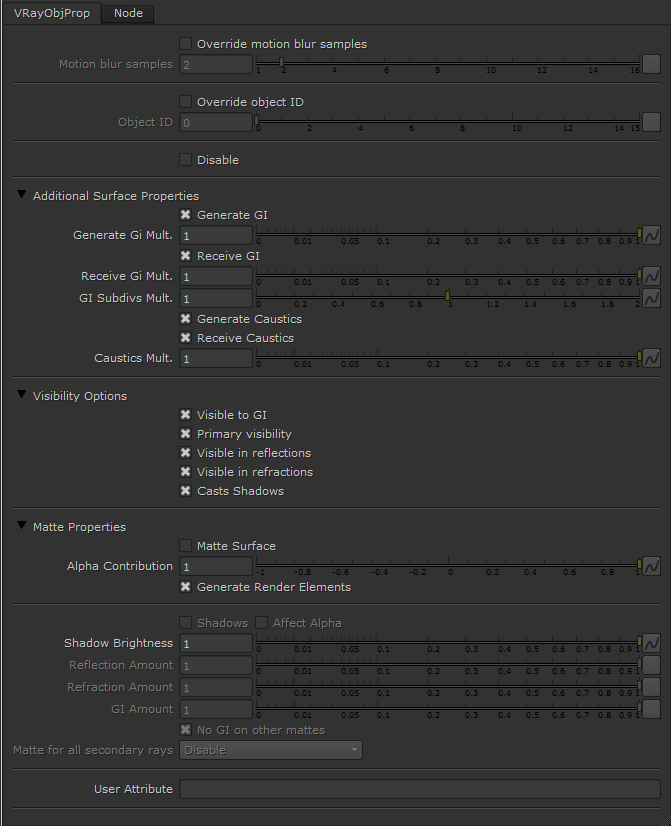Click the Caustics Mult. value field

(x=216, y=358)
